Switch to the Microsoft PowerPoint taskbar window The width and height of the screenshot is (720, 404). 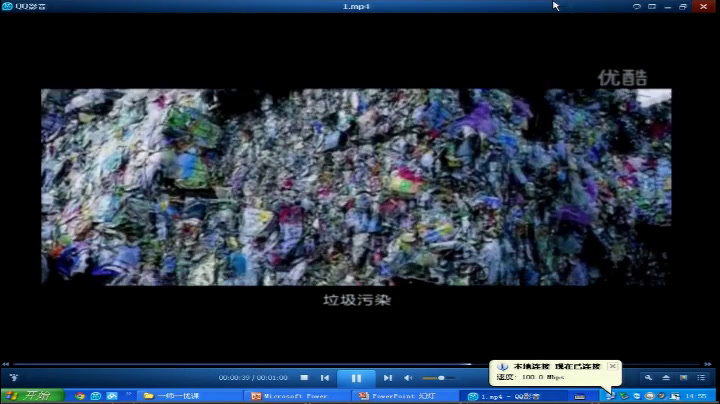(x=297, y=396)
